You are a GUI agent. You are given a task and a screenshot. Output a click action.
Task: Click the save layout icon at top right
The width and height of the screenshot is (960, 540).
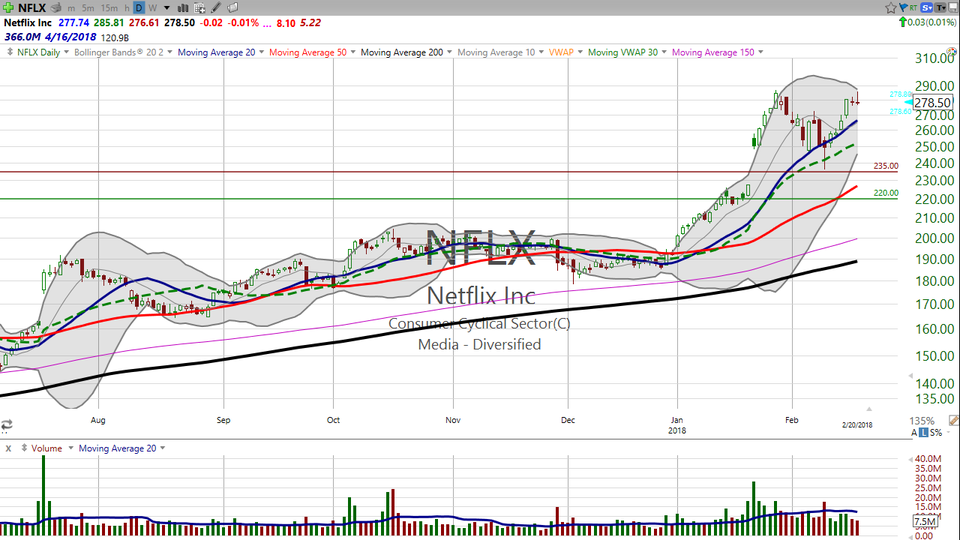coord(953,7)
